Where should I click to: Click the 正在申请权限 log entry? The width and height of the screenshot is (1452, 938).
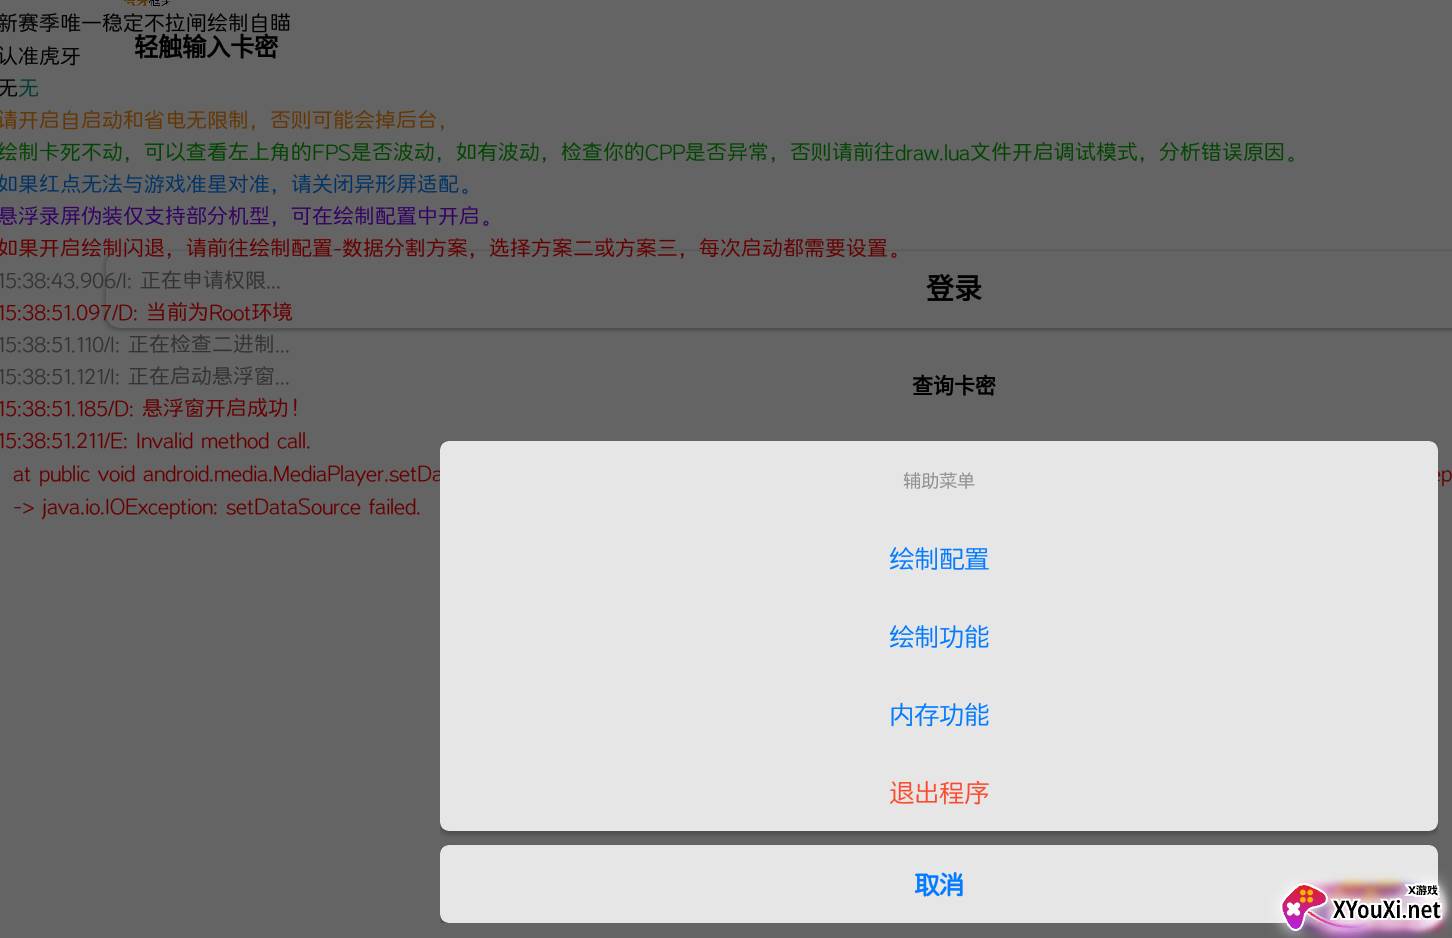(140, 281)
